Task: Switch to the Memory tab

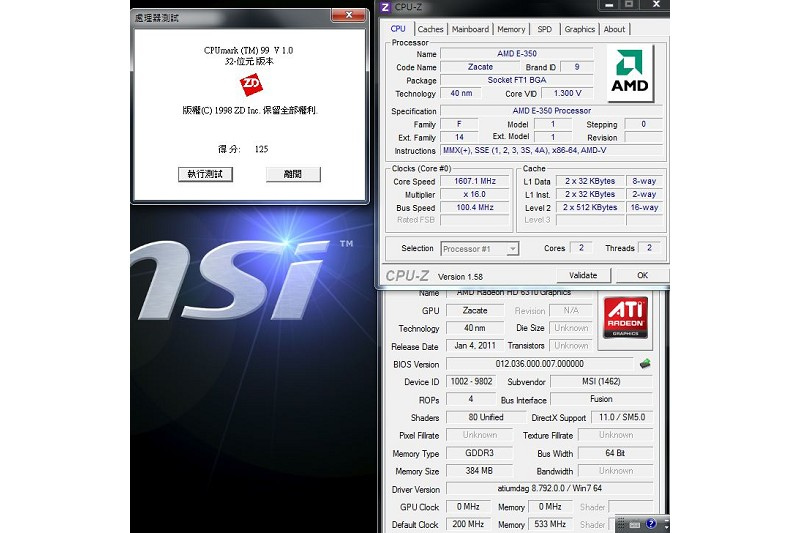Action: click(511, 30)
